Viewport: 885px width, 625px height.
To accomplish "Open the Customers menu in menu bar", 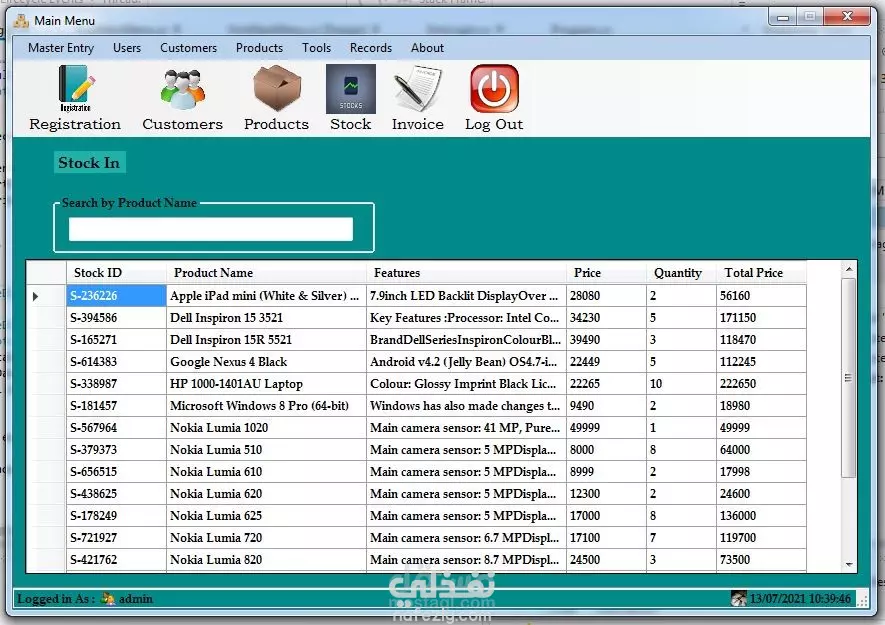I will coord(189,48).
